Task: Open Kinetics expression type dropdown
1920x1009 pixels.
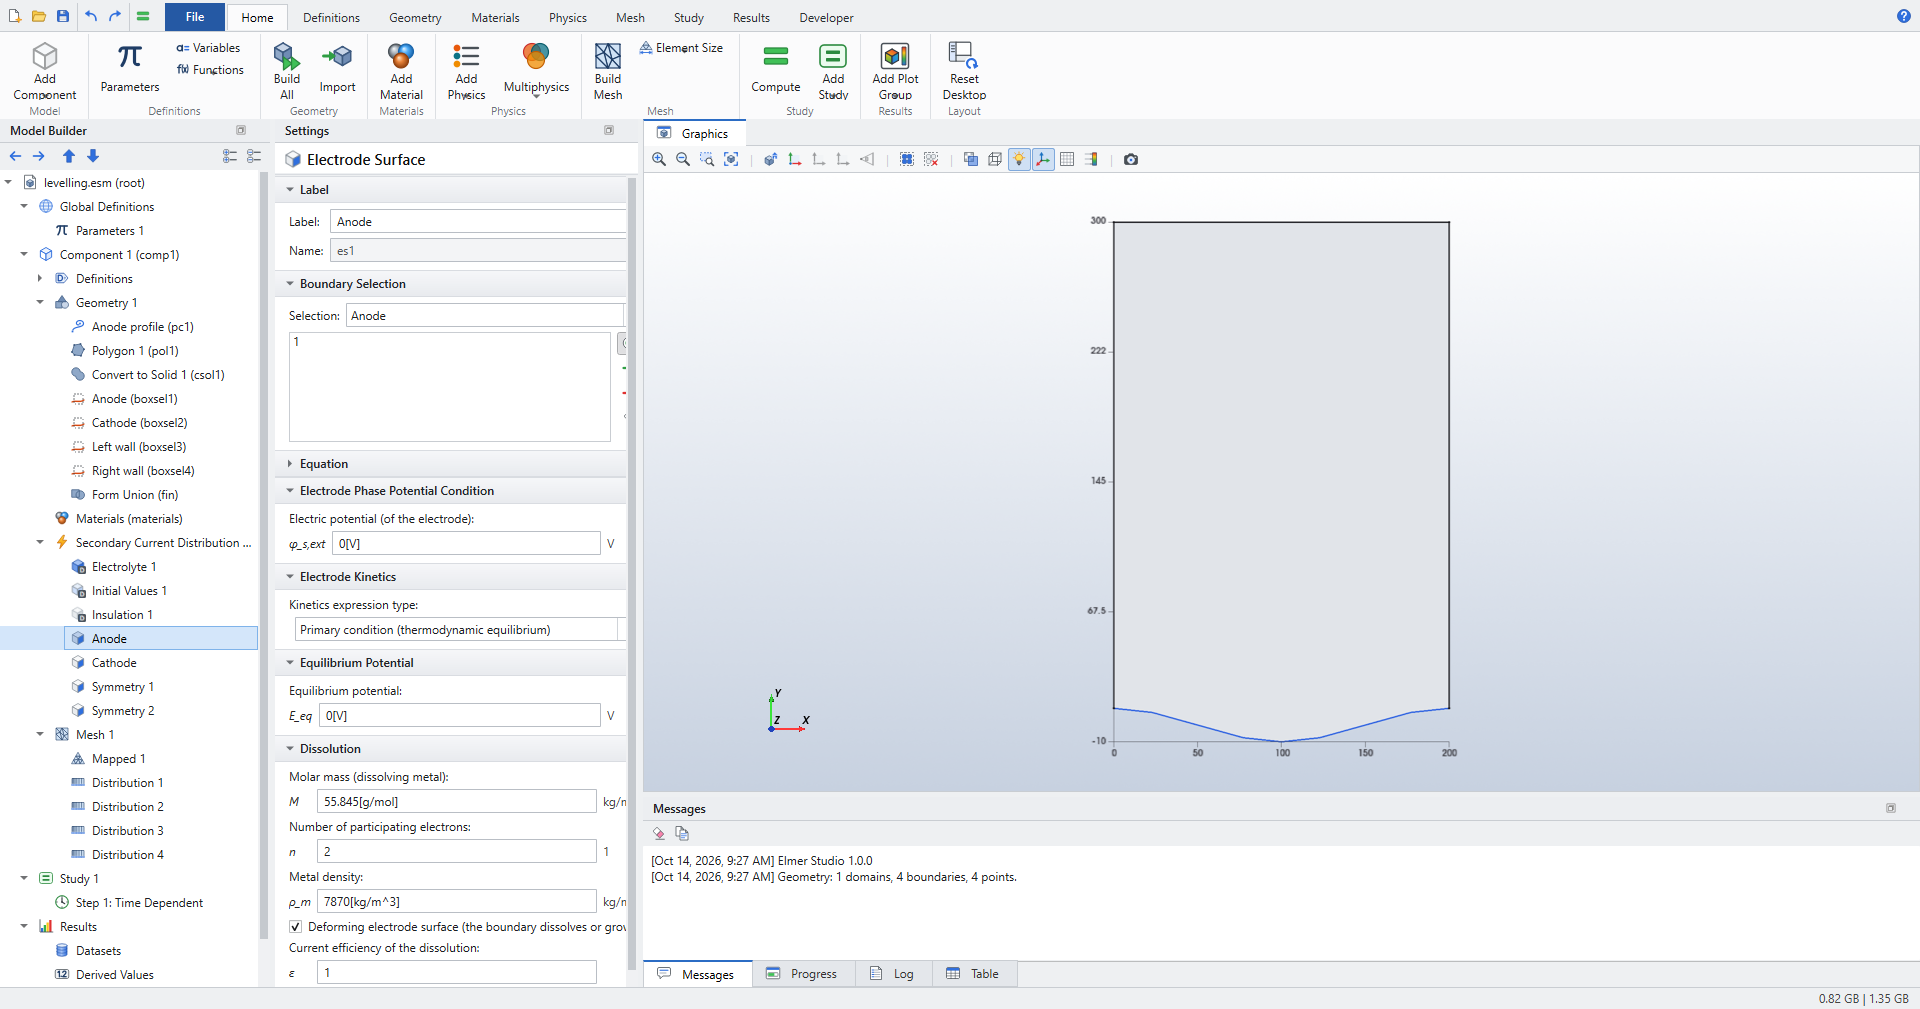Action: tap(460, 630)
